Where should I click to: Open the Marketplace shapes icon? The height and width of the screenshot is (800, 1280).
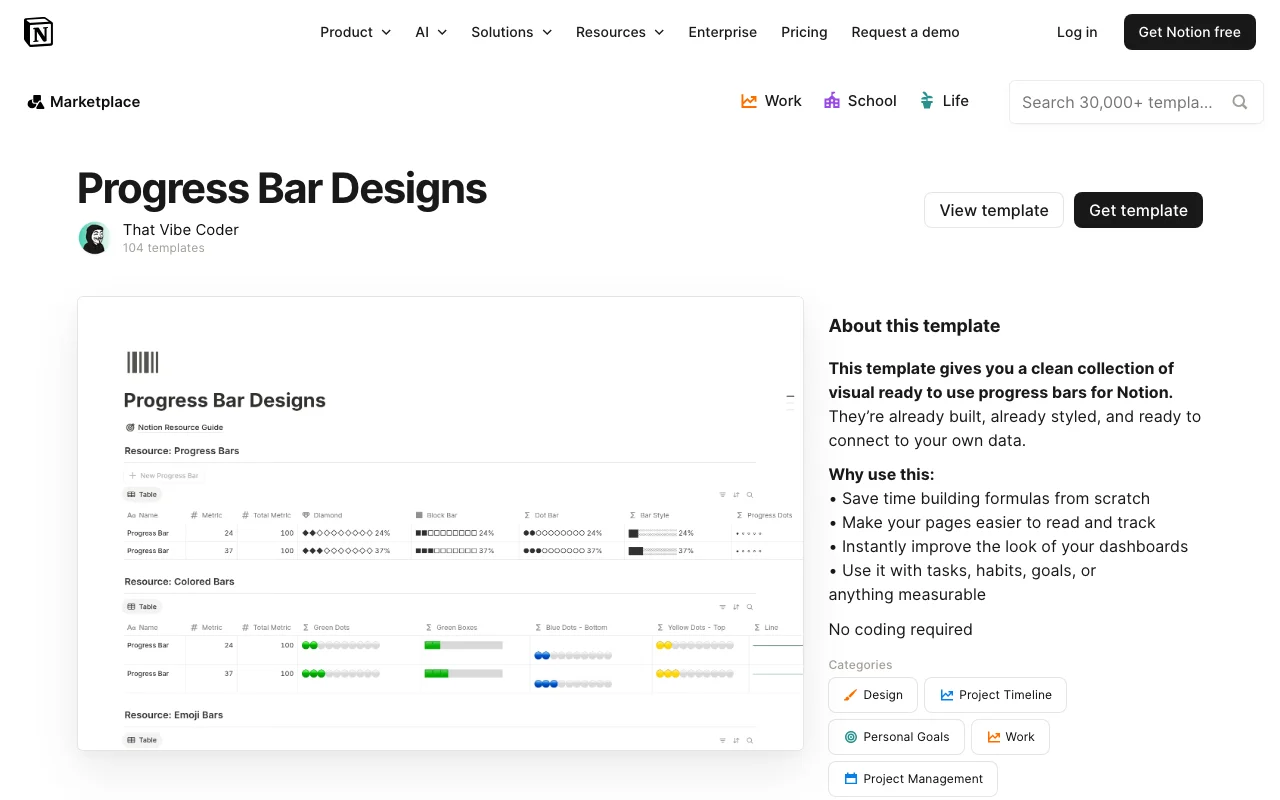(x=36, y=102)
